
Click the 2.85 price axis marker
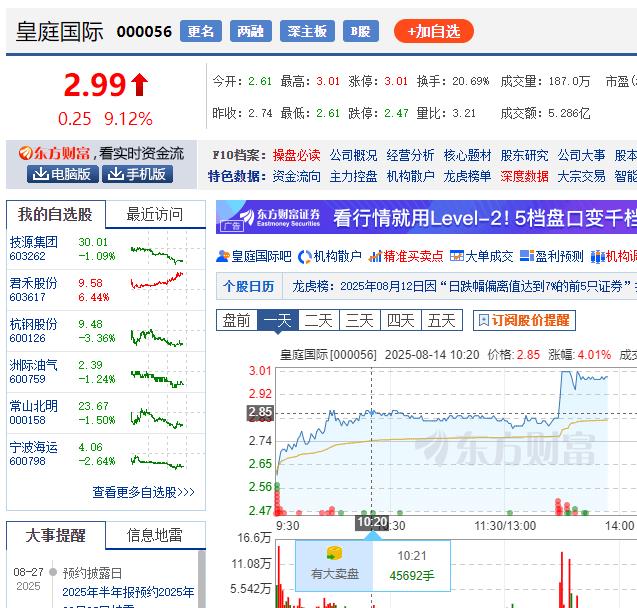coord(260,412)
